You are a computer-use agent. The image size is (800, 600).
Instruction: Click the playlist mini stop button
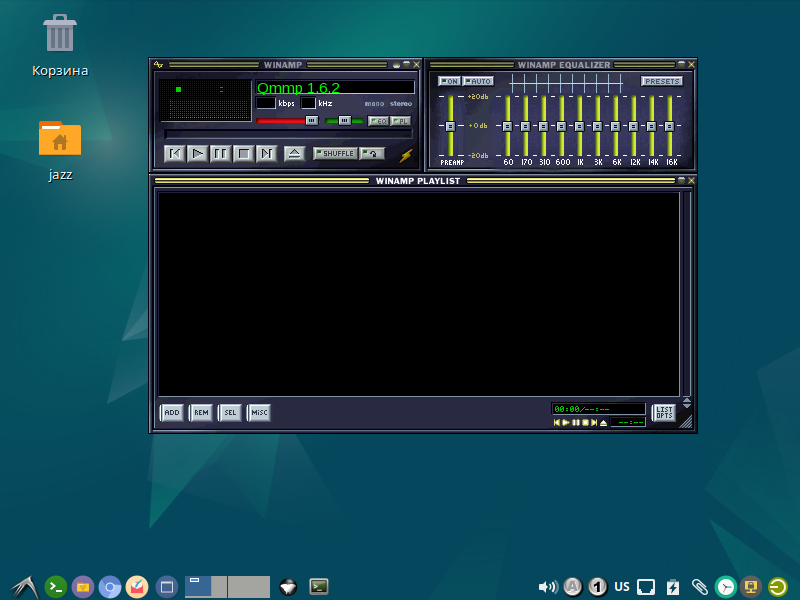[586, 422]
